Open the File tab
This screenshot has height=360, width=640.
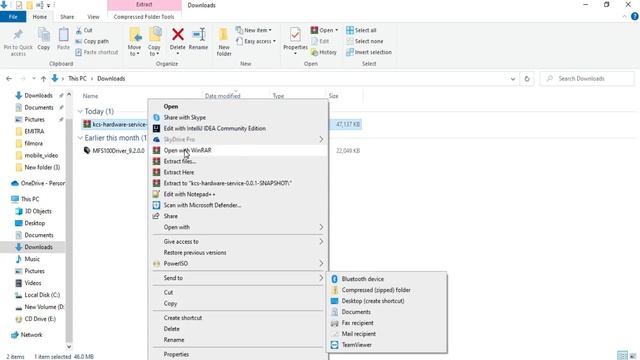coord(13,17)
